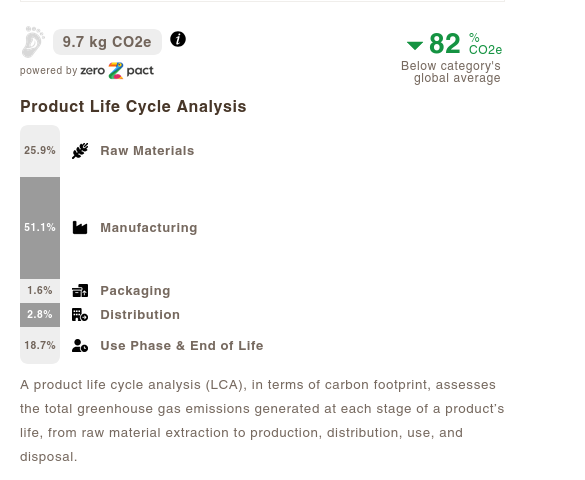Click the Below category's global average text
The width and height of the screenshot is (585, 480).
coord(451,72)
